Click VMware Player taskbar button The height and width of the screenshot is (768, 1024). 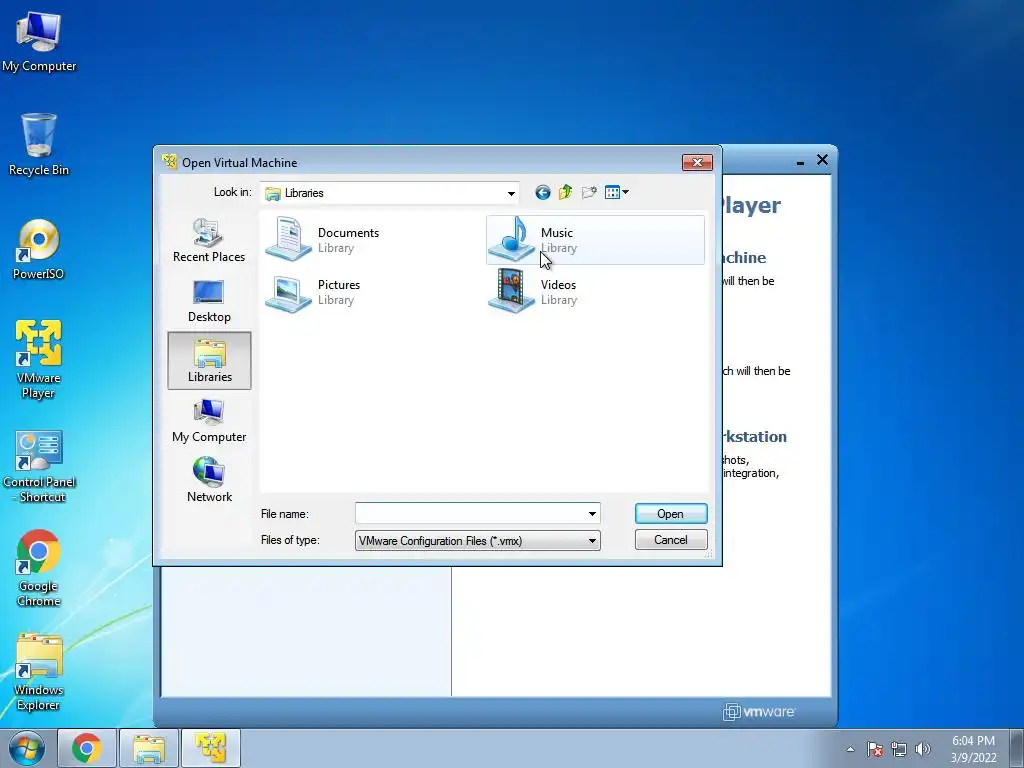pos(211,748)
